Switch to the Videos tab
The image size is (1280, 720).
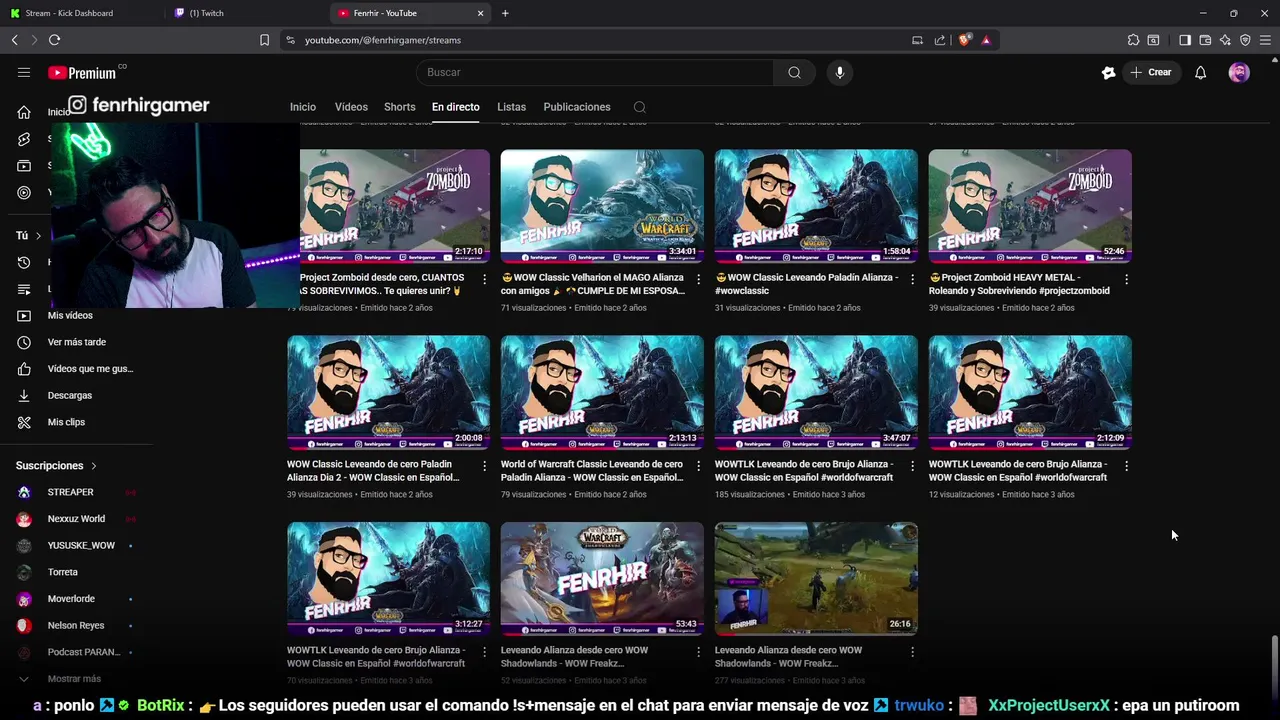[x=351, y=107]
